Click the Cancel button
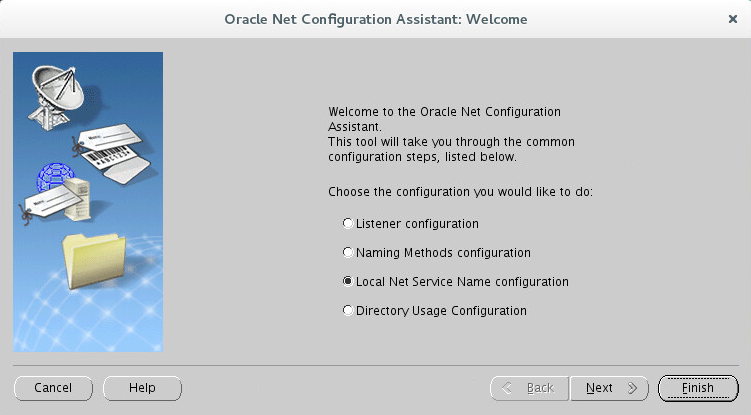This screenshot has height=415, width=751. click(53, 388)
